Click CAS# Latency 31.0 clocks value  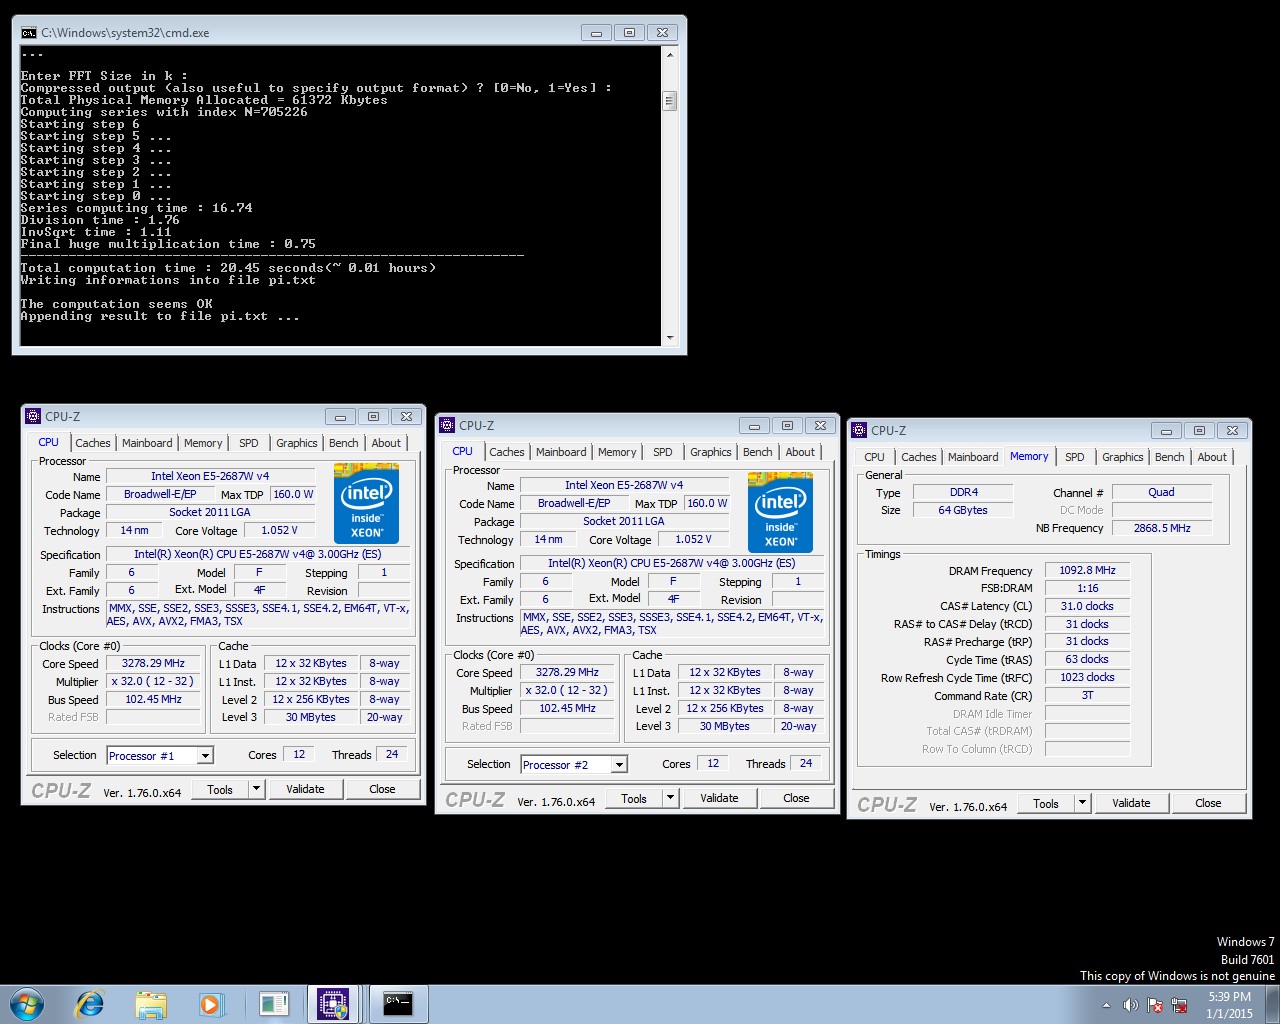point(1087,606)
